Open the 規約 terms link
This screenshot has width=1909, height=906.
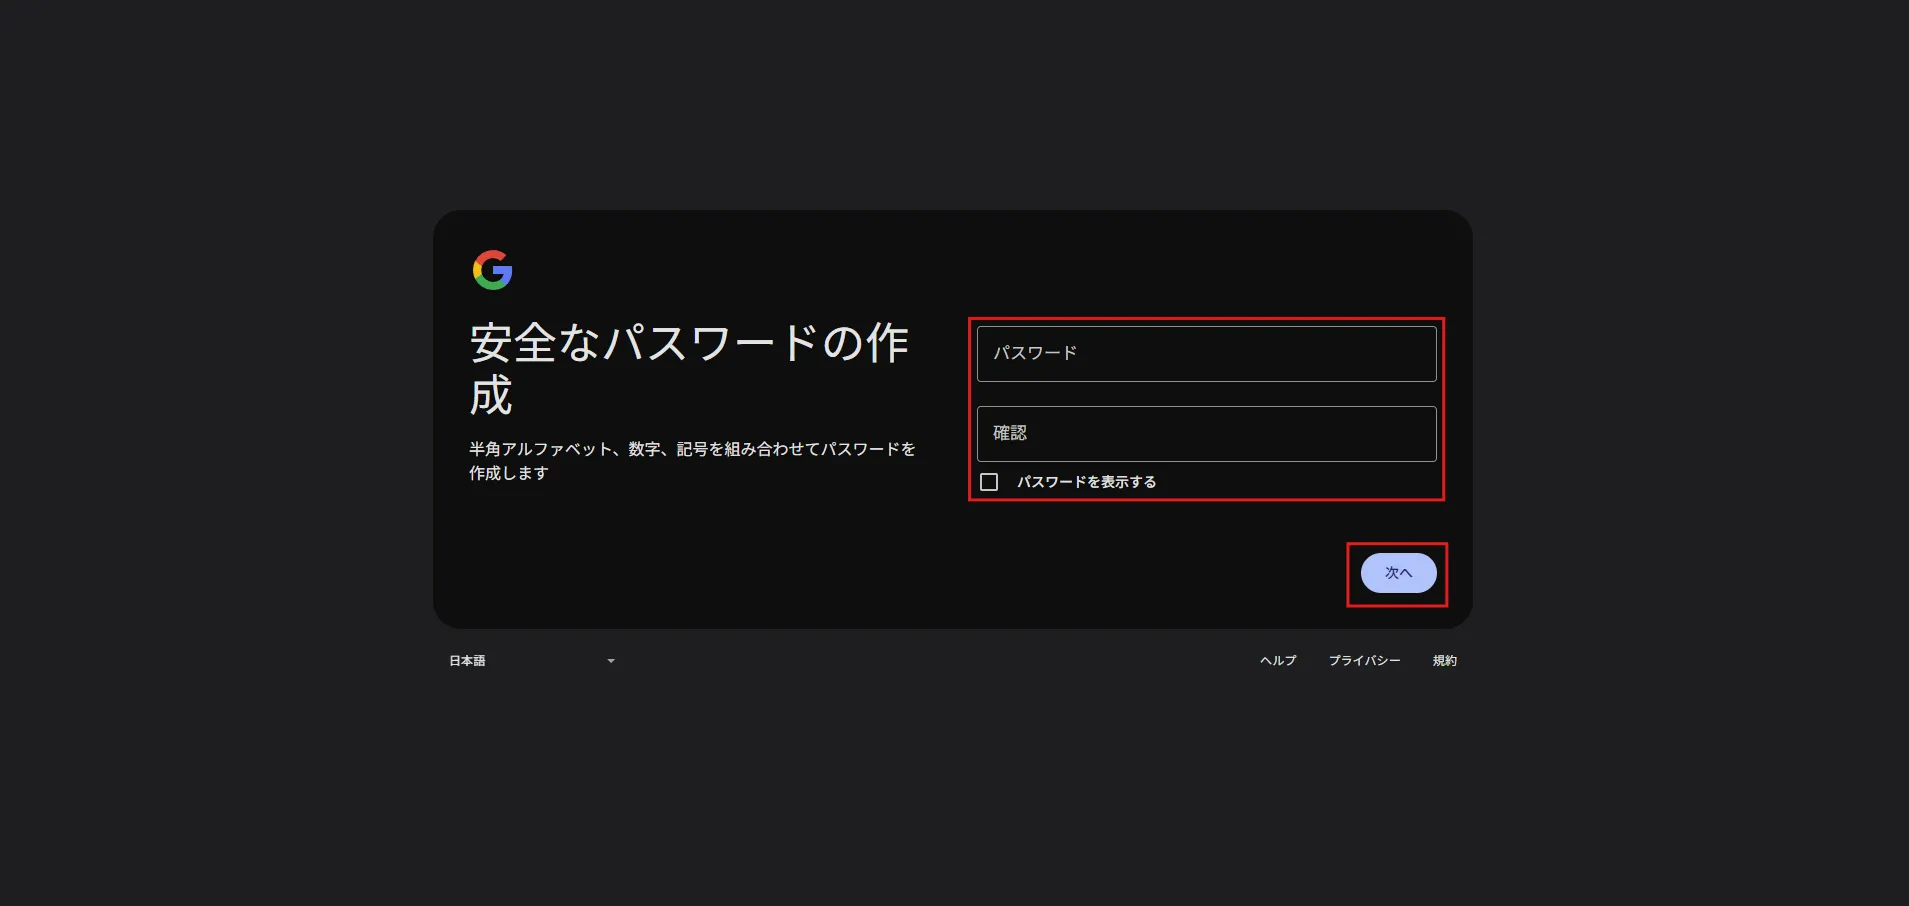[x=1444, y=661]
